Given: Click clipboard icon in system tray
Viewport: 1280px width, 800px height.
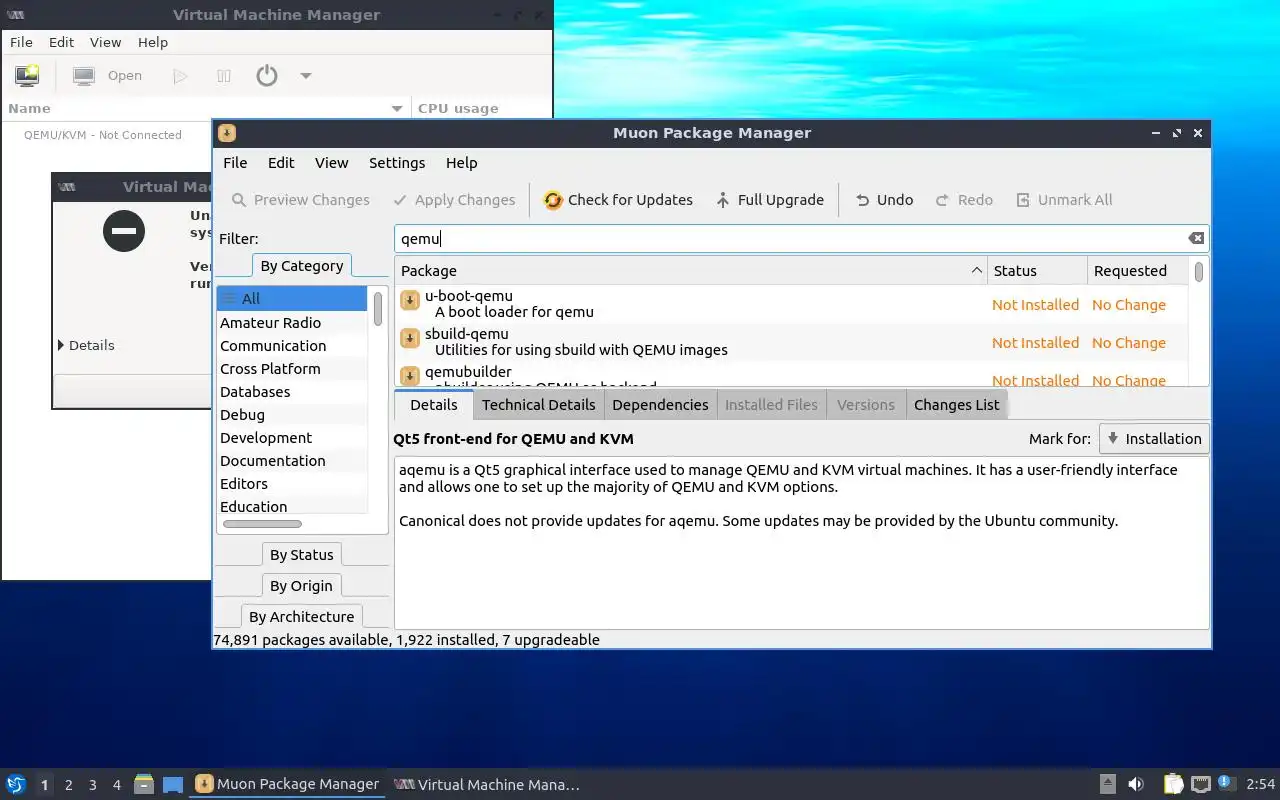Looking at the screenshot, I should [1173, 785].
